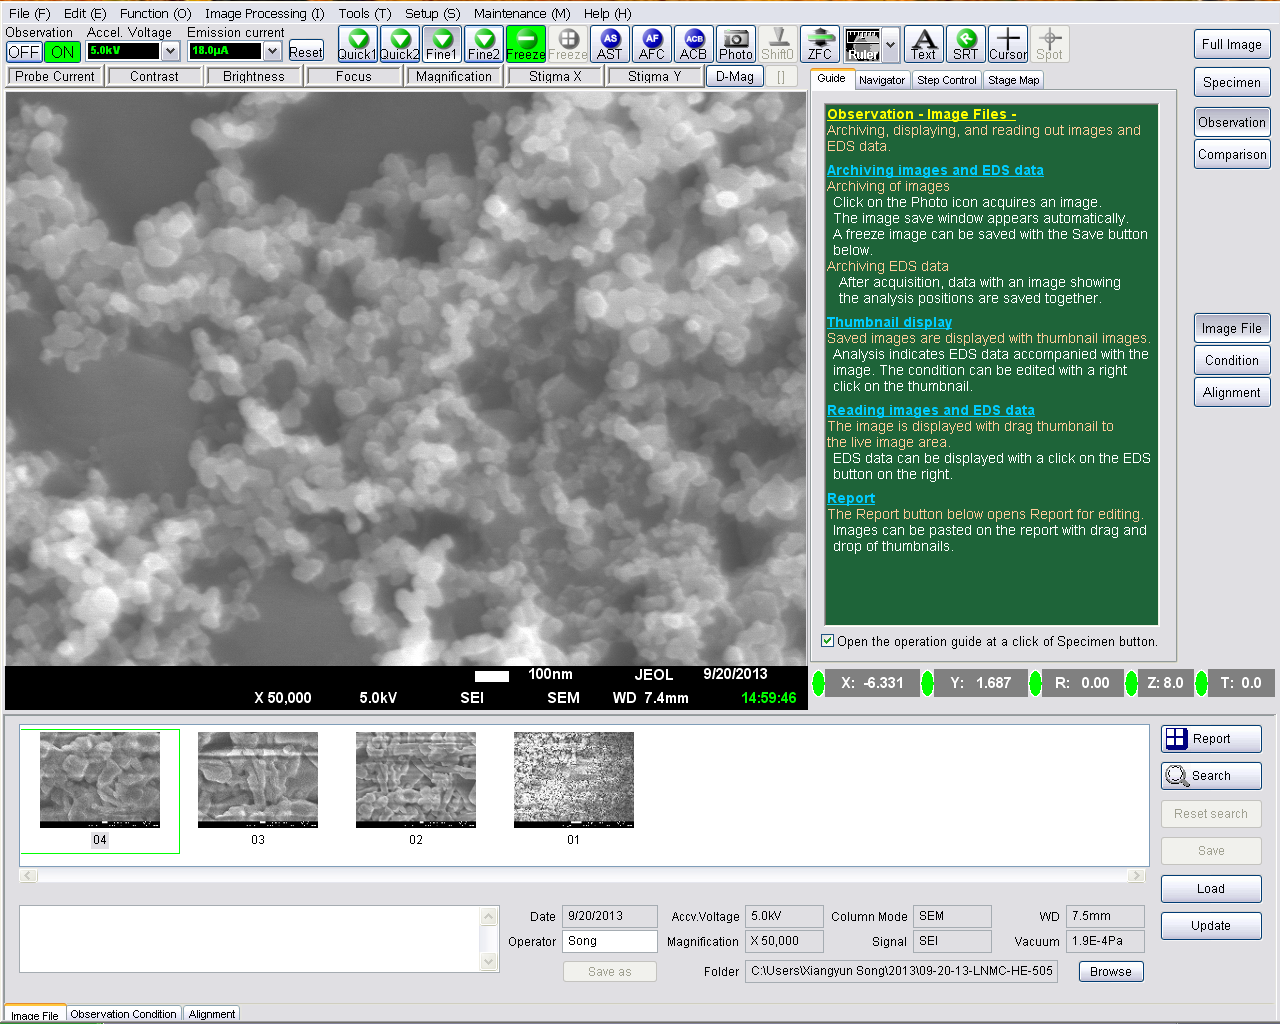
Task: Click the Photo camera icon
Action: [735, 44]
